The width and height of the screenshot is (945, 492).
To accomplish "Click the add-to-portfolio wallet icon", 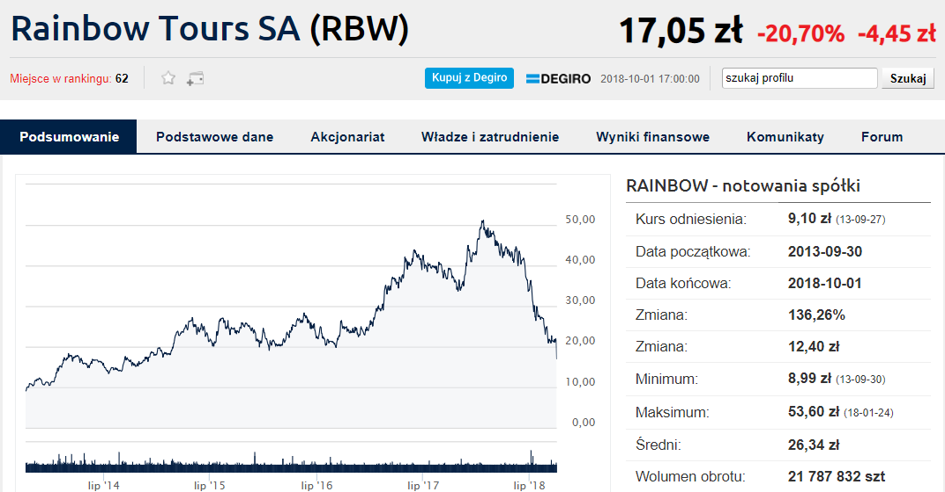I will point(195,78).
